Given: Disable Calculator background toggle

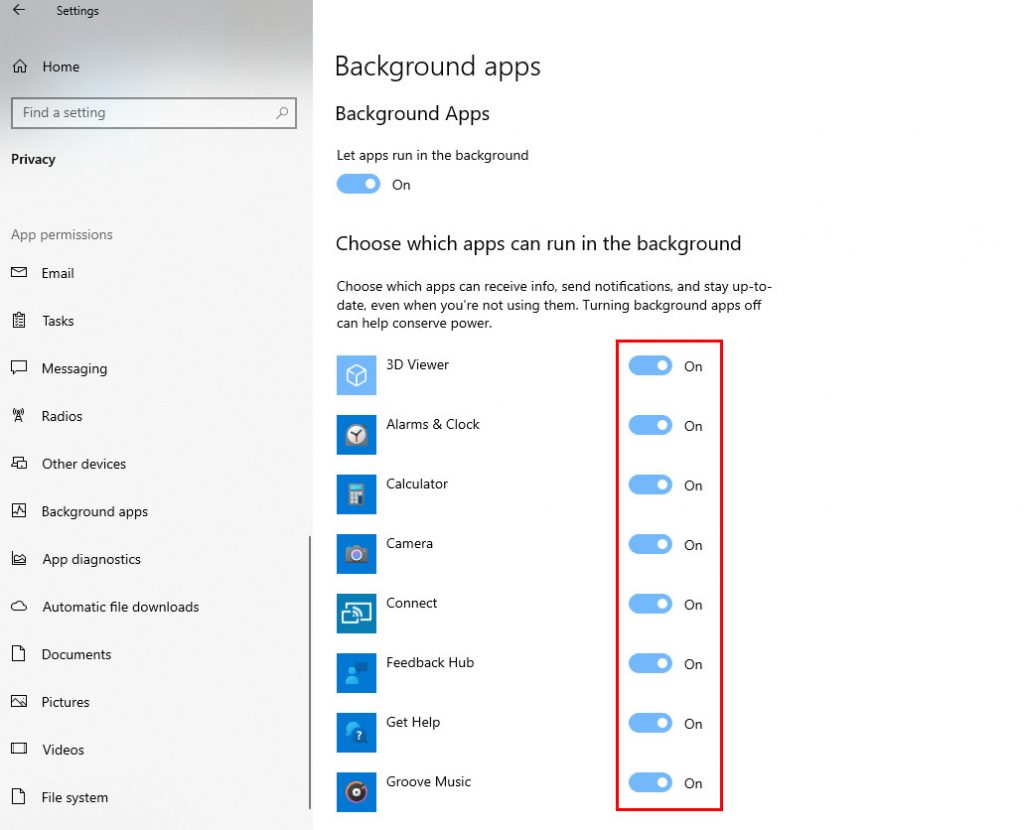Looking at the screenshot, I should coord(650,485).
